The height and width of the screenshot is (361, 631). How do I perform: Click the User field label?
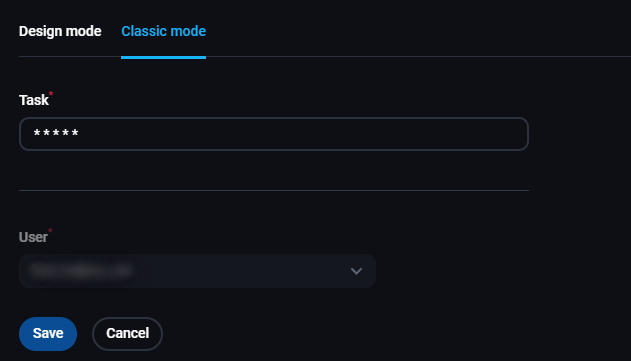(x=33, y=237)
